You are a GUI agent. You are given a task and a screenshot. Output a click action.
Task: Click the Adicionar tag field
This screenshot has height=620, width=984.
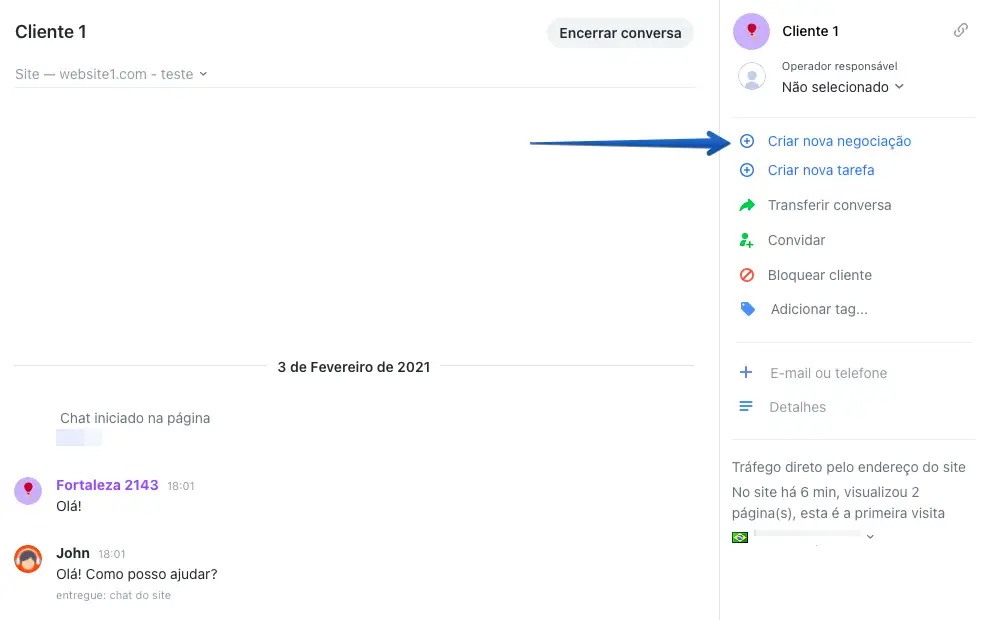[819, 310]
